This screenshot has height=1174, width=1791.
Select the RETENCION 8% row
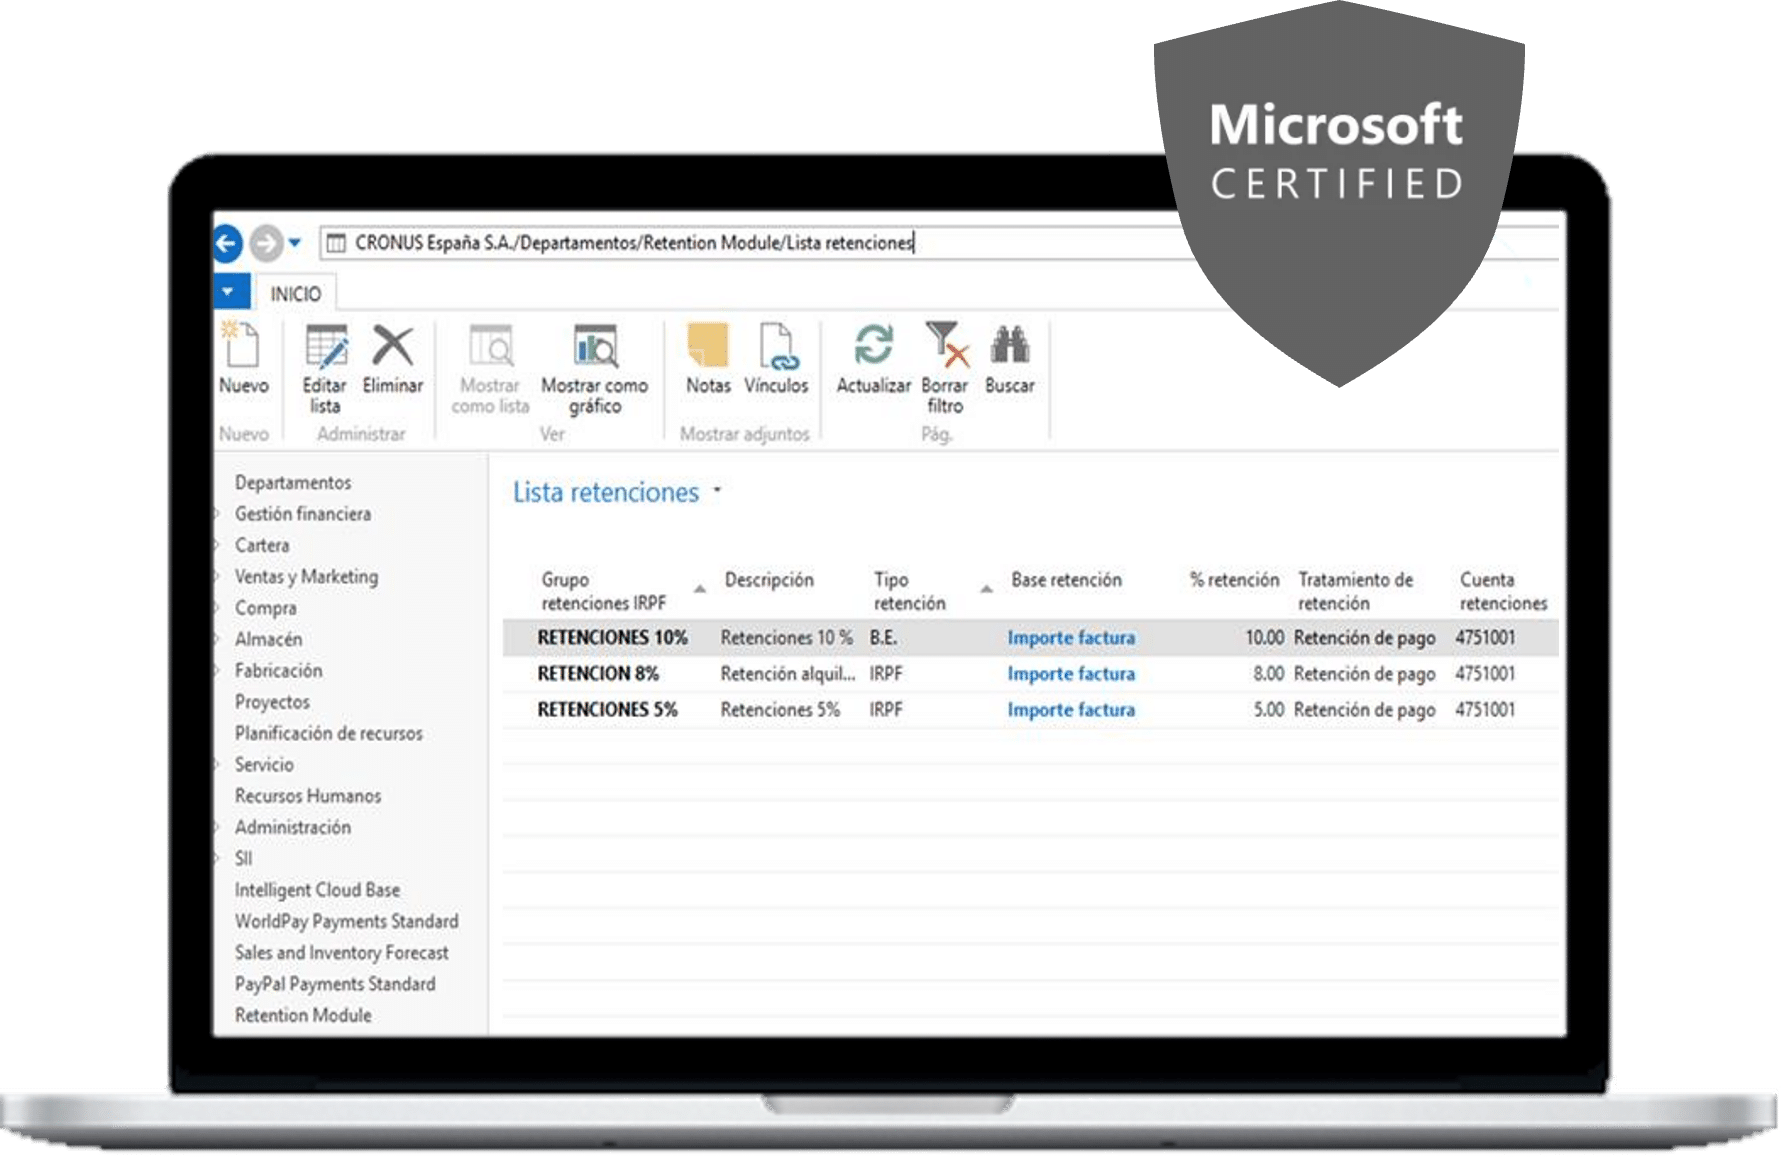(x=1030, y=674)
